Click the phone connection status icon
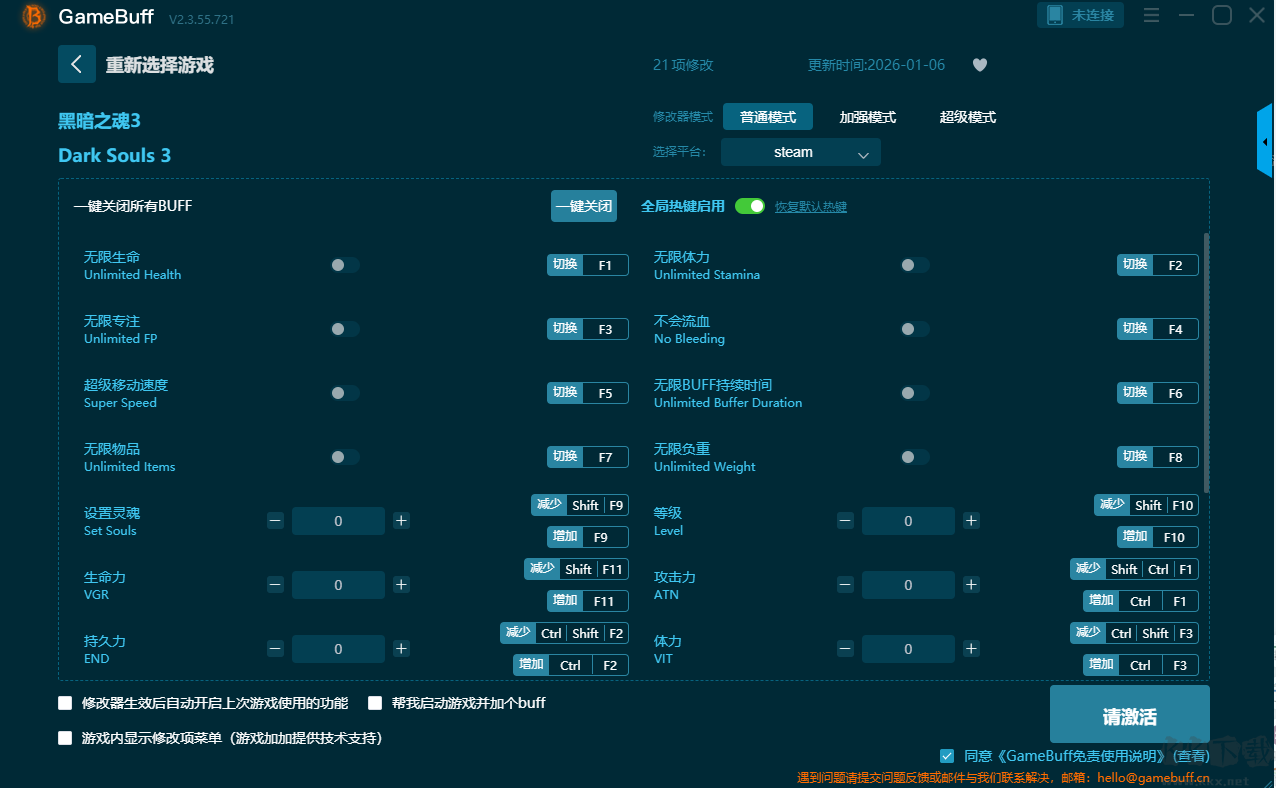The width and height of the screenshot is (1276, 788). [1054, 15]
